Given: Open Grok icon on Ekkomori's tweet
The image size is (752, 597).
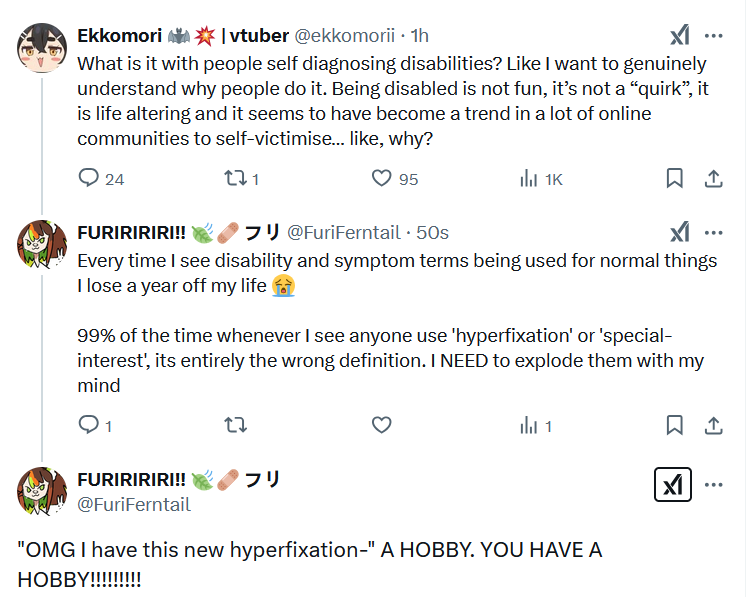Looking at the screenshot, I should coord(679,35).
